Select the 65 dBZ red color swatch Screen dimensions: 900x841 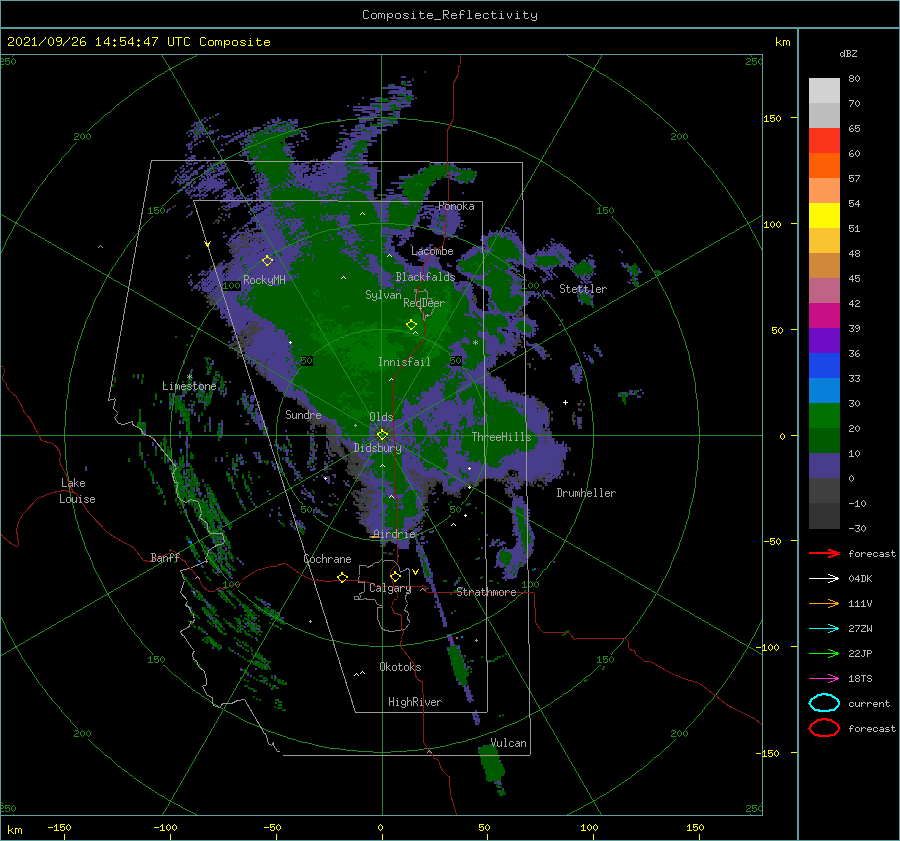click(x=824, y=141)
